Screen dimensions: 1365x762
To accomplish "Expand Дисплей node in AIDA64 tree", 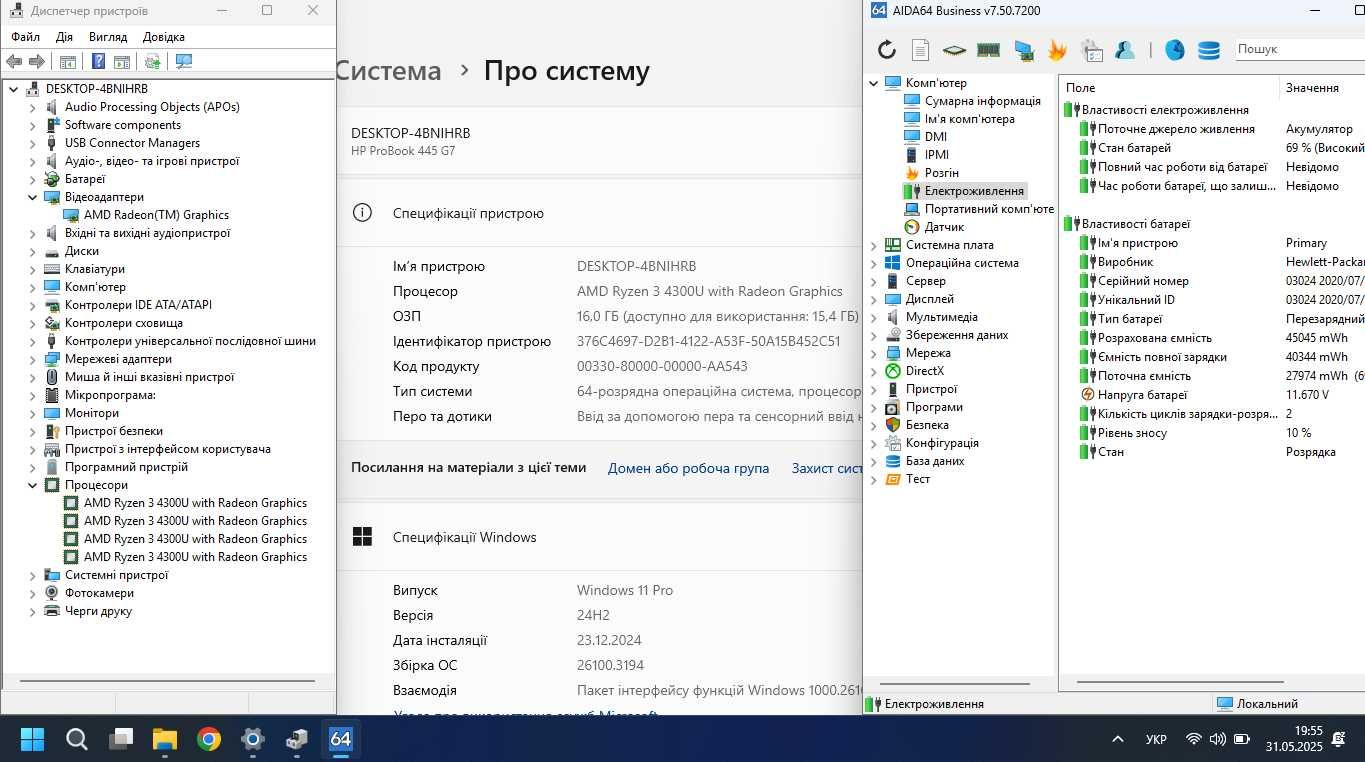I will click(873, 299).
